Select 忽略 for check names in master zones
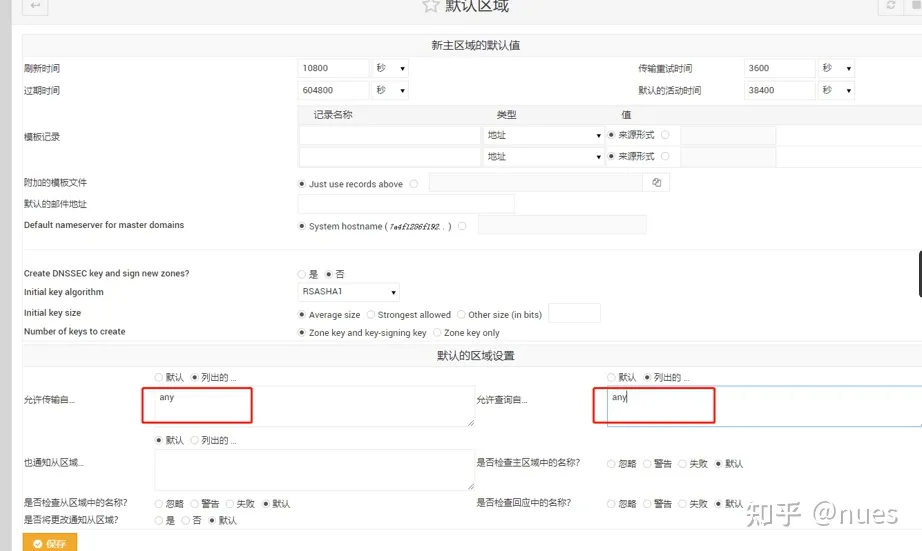 pyautogui.click(x=611, y=463)
